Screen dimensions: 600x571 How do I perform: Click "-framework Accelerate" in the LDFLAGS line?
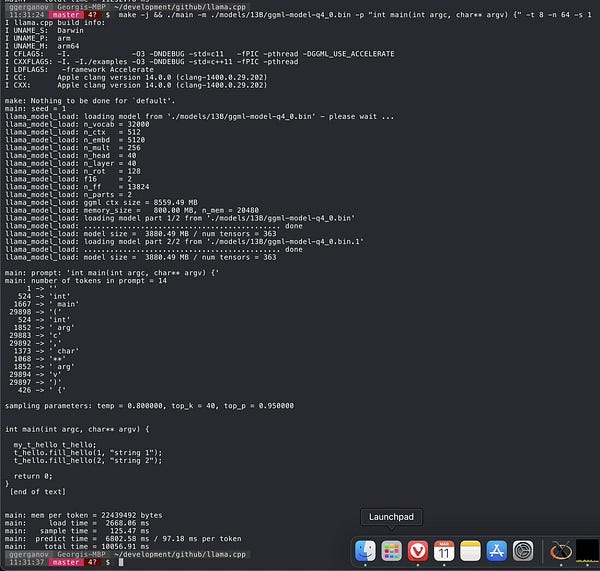click(108, 70)
